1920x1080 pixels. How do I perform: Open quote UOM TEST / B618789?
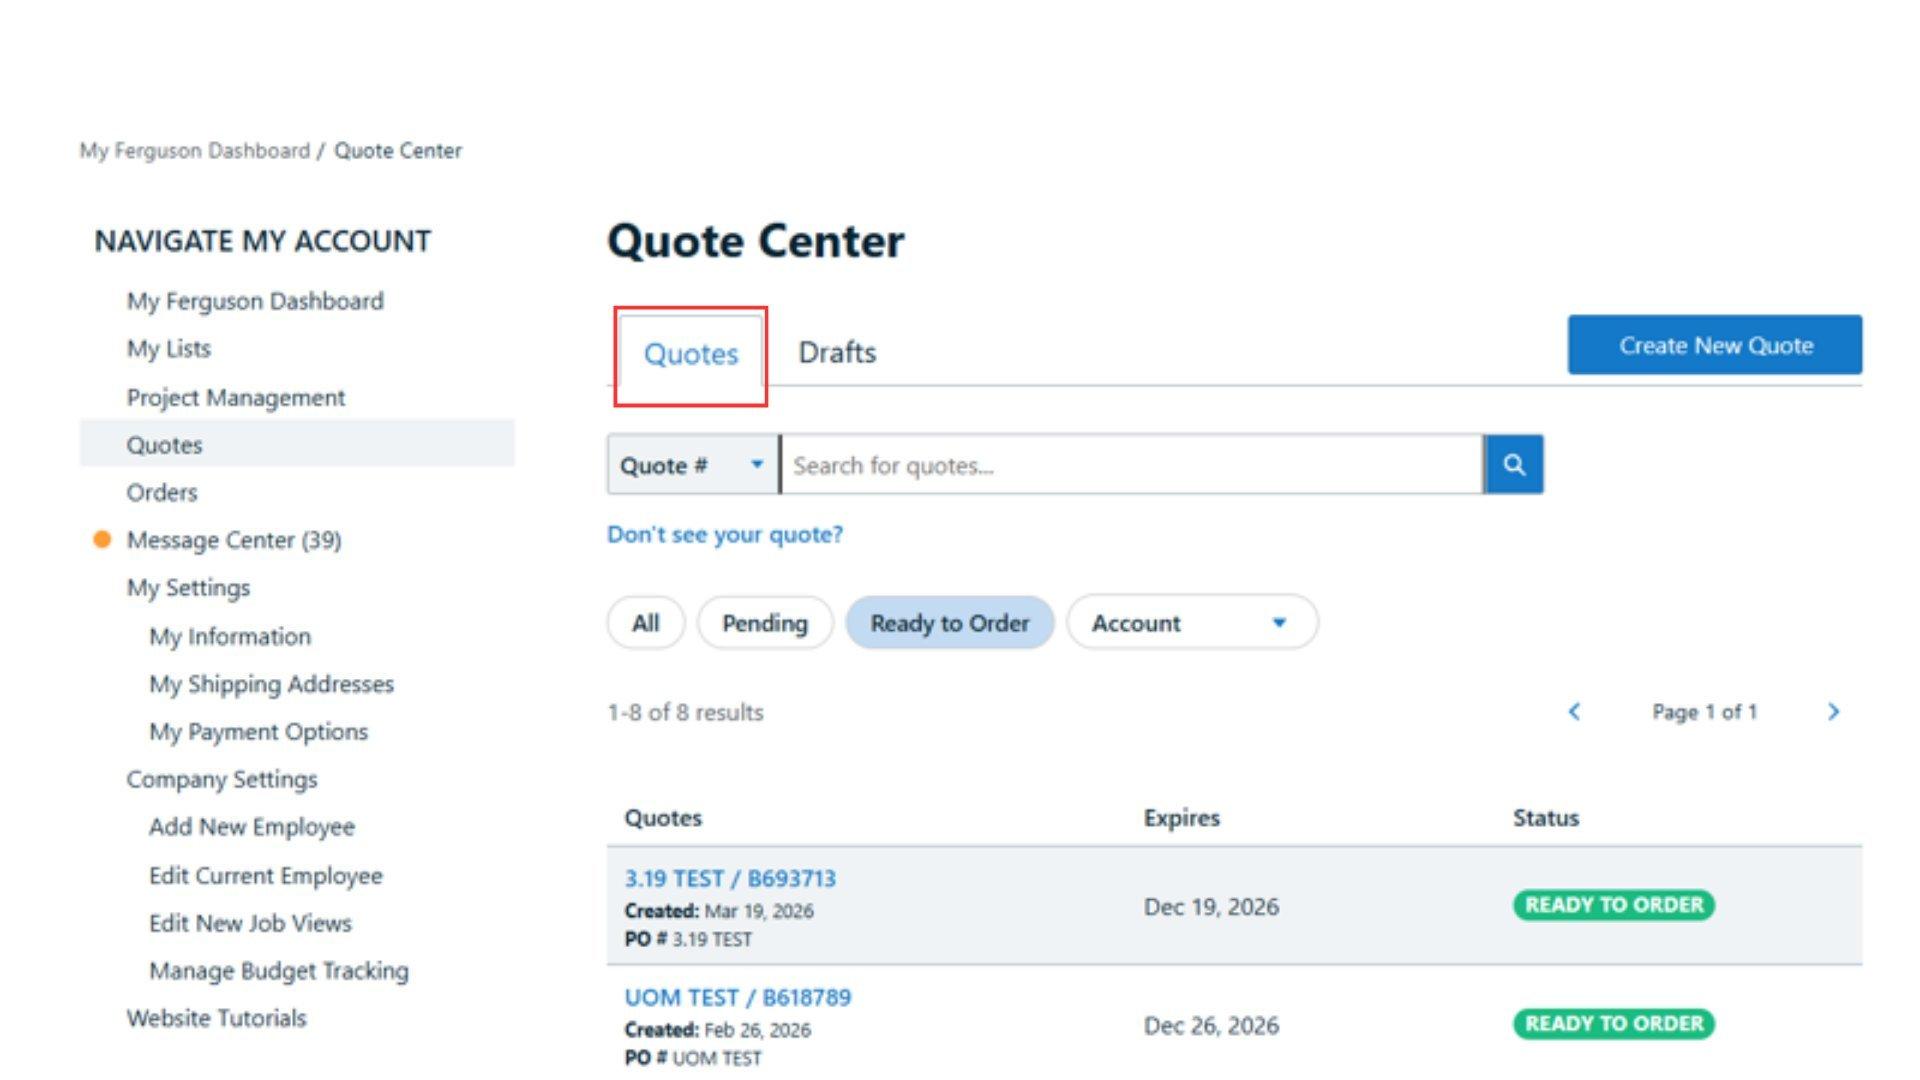click(x=738, y=998)
